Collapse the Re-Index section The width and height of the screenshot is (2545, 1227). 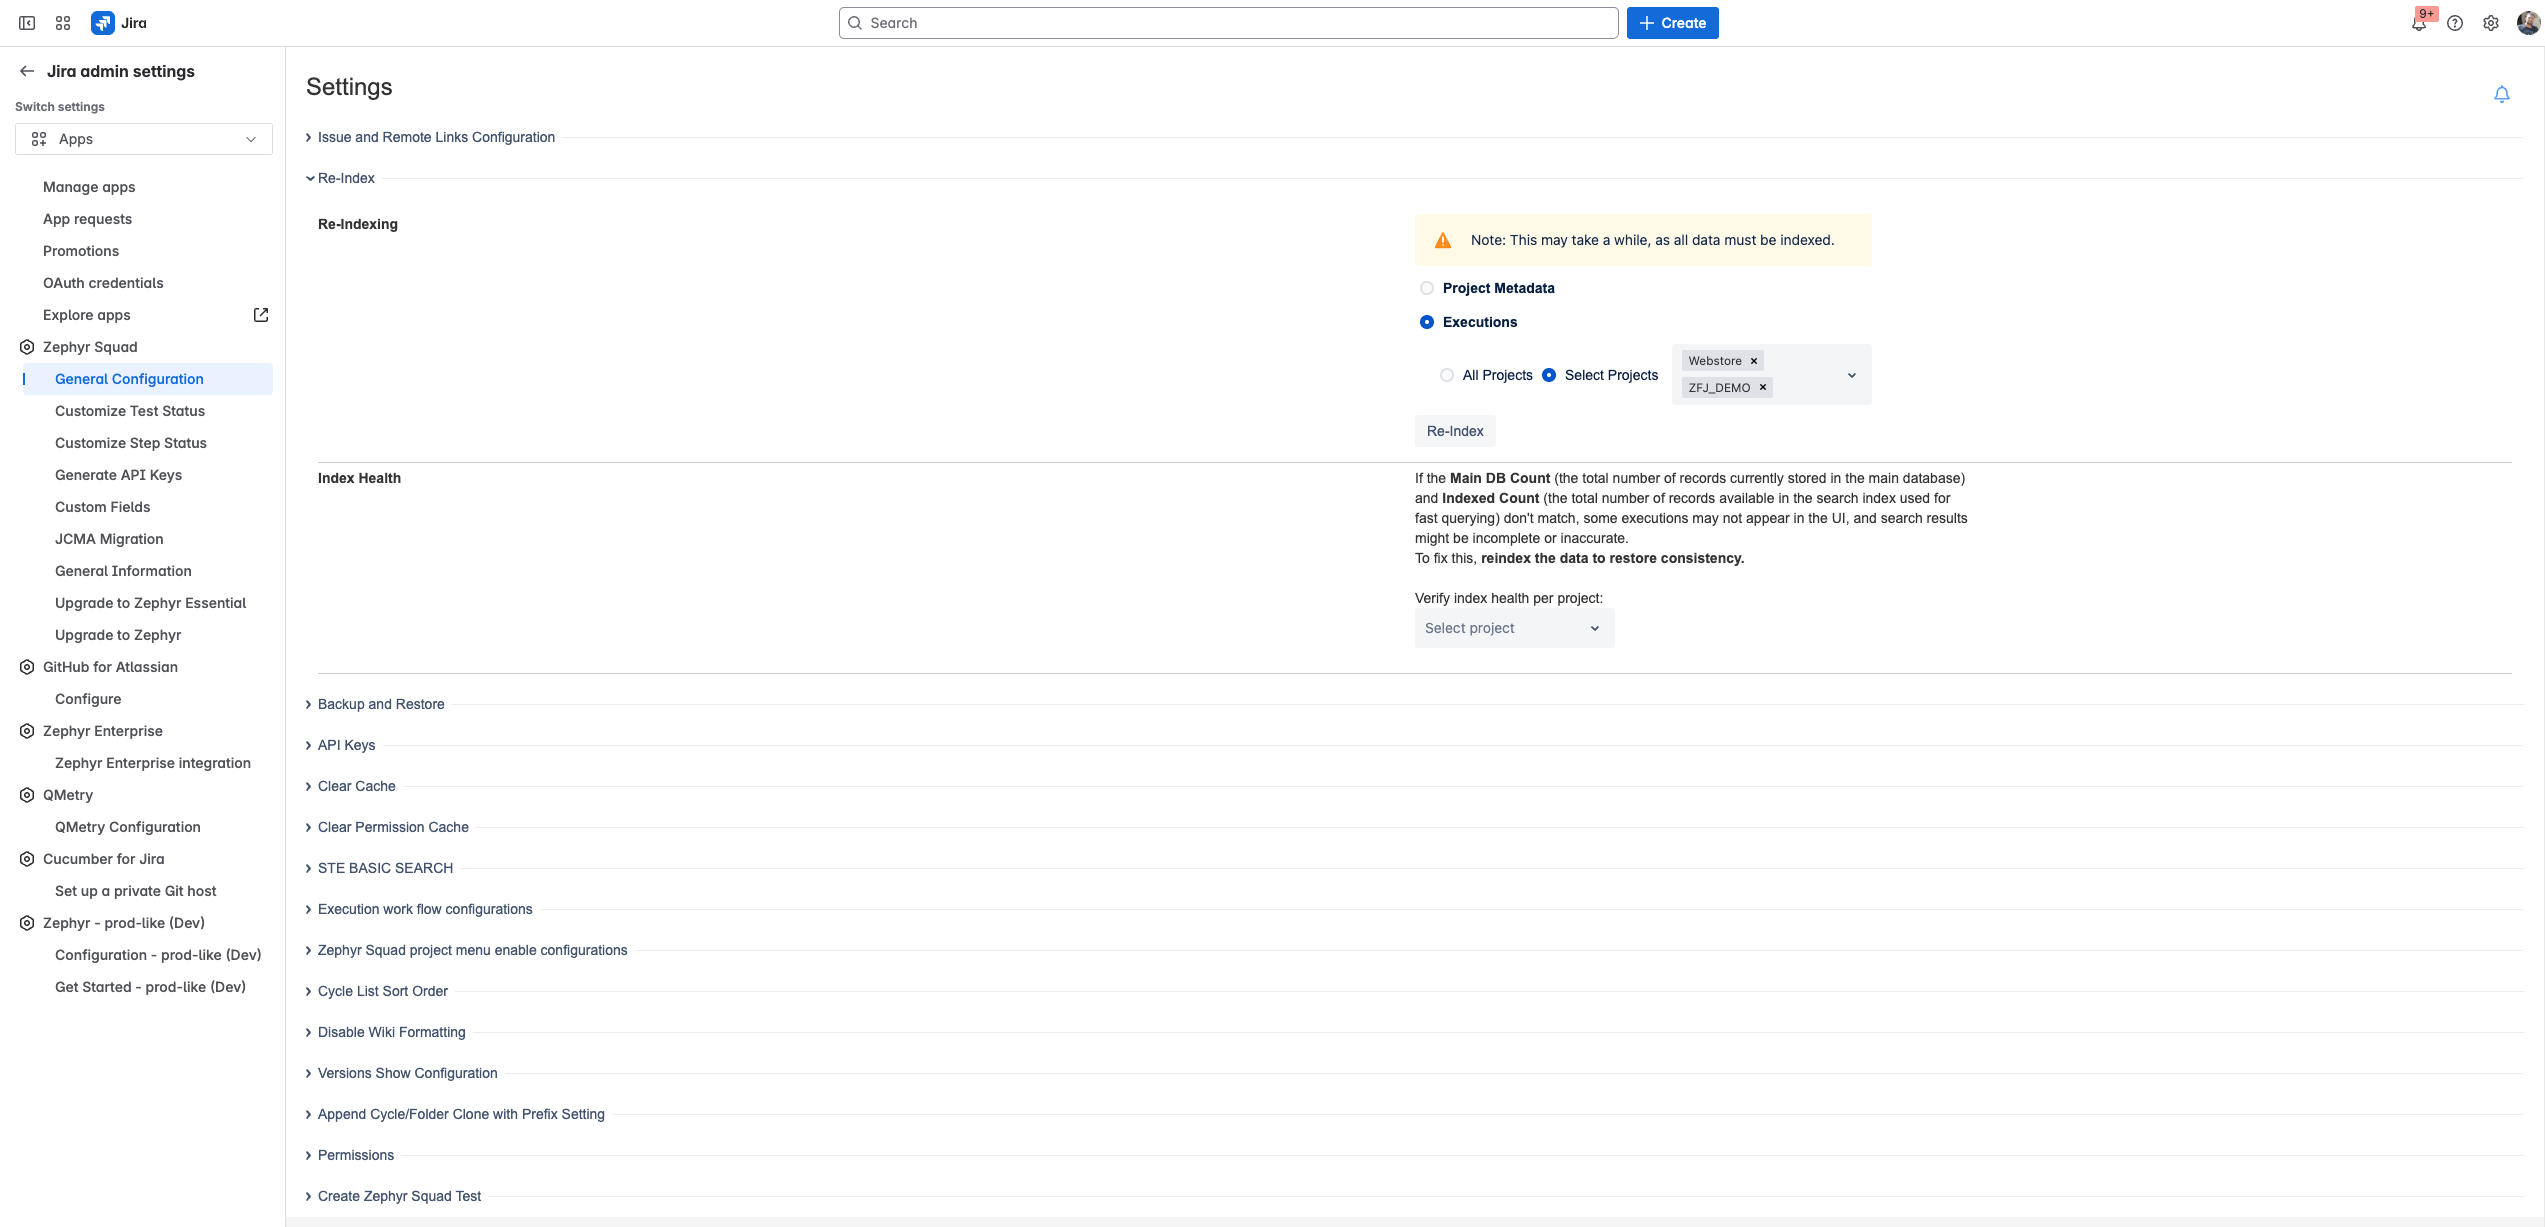[346, 178]
